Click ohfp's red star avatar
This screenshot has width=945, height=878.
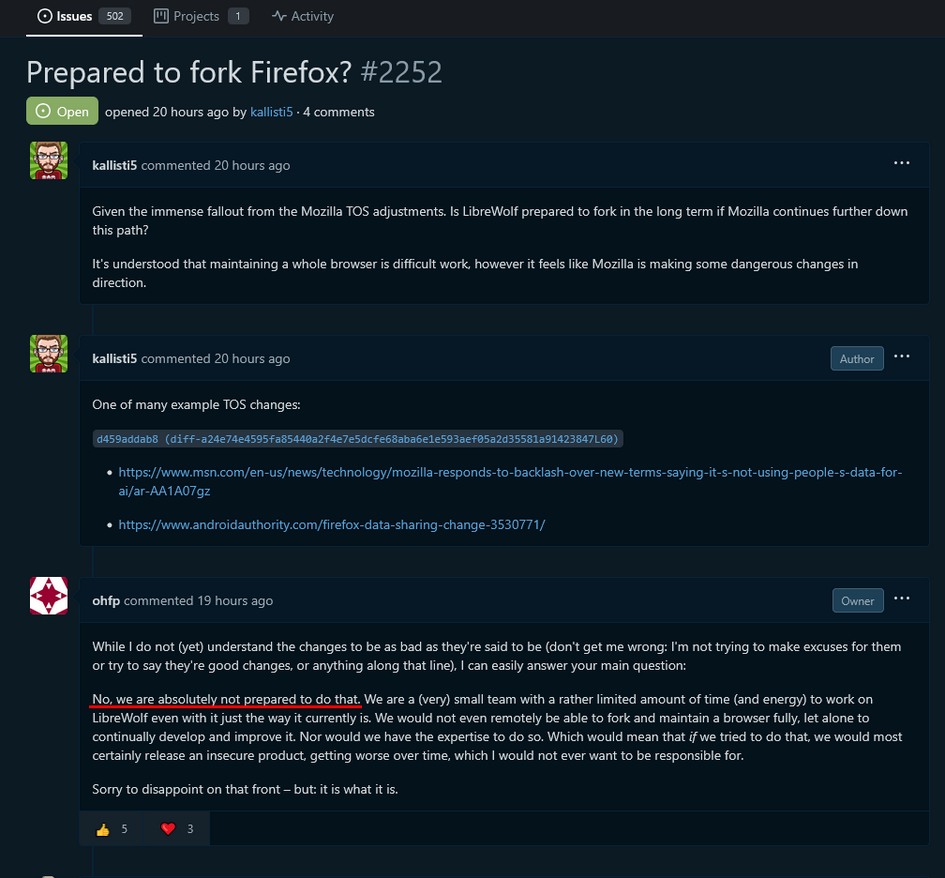coord(49,596)
